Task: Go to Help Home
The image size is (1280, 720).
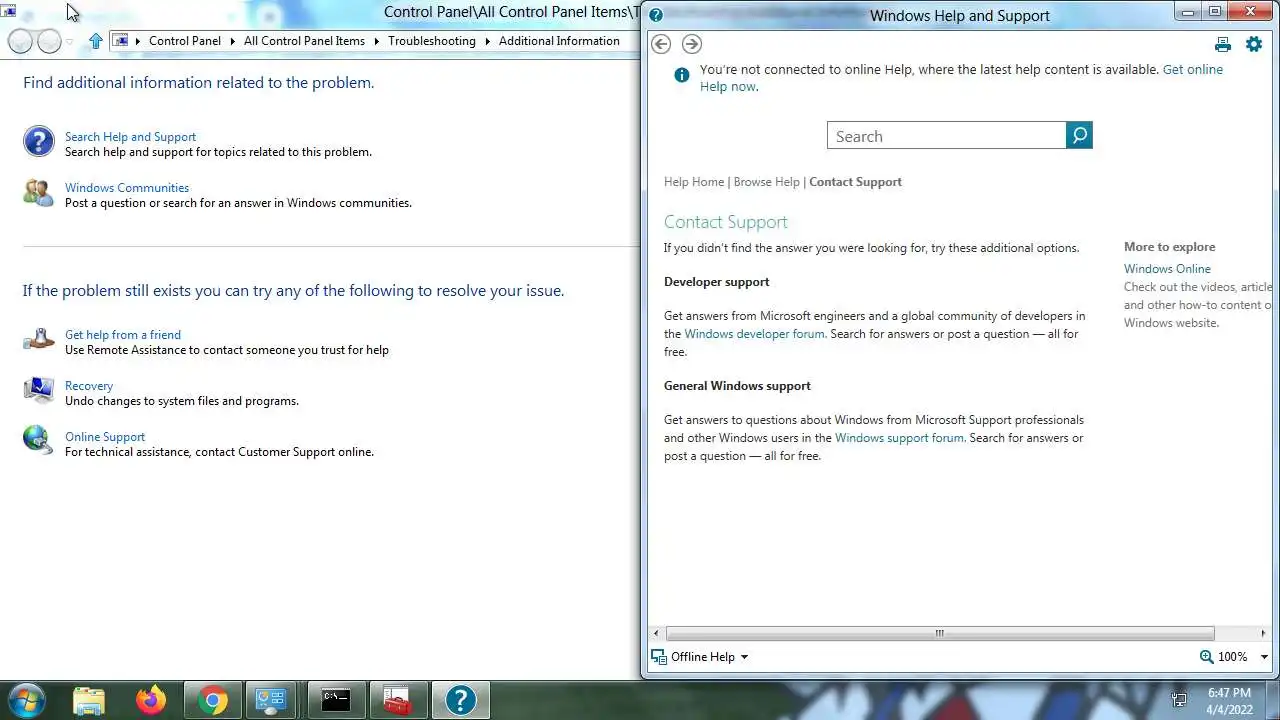Action: point(694,182)
